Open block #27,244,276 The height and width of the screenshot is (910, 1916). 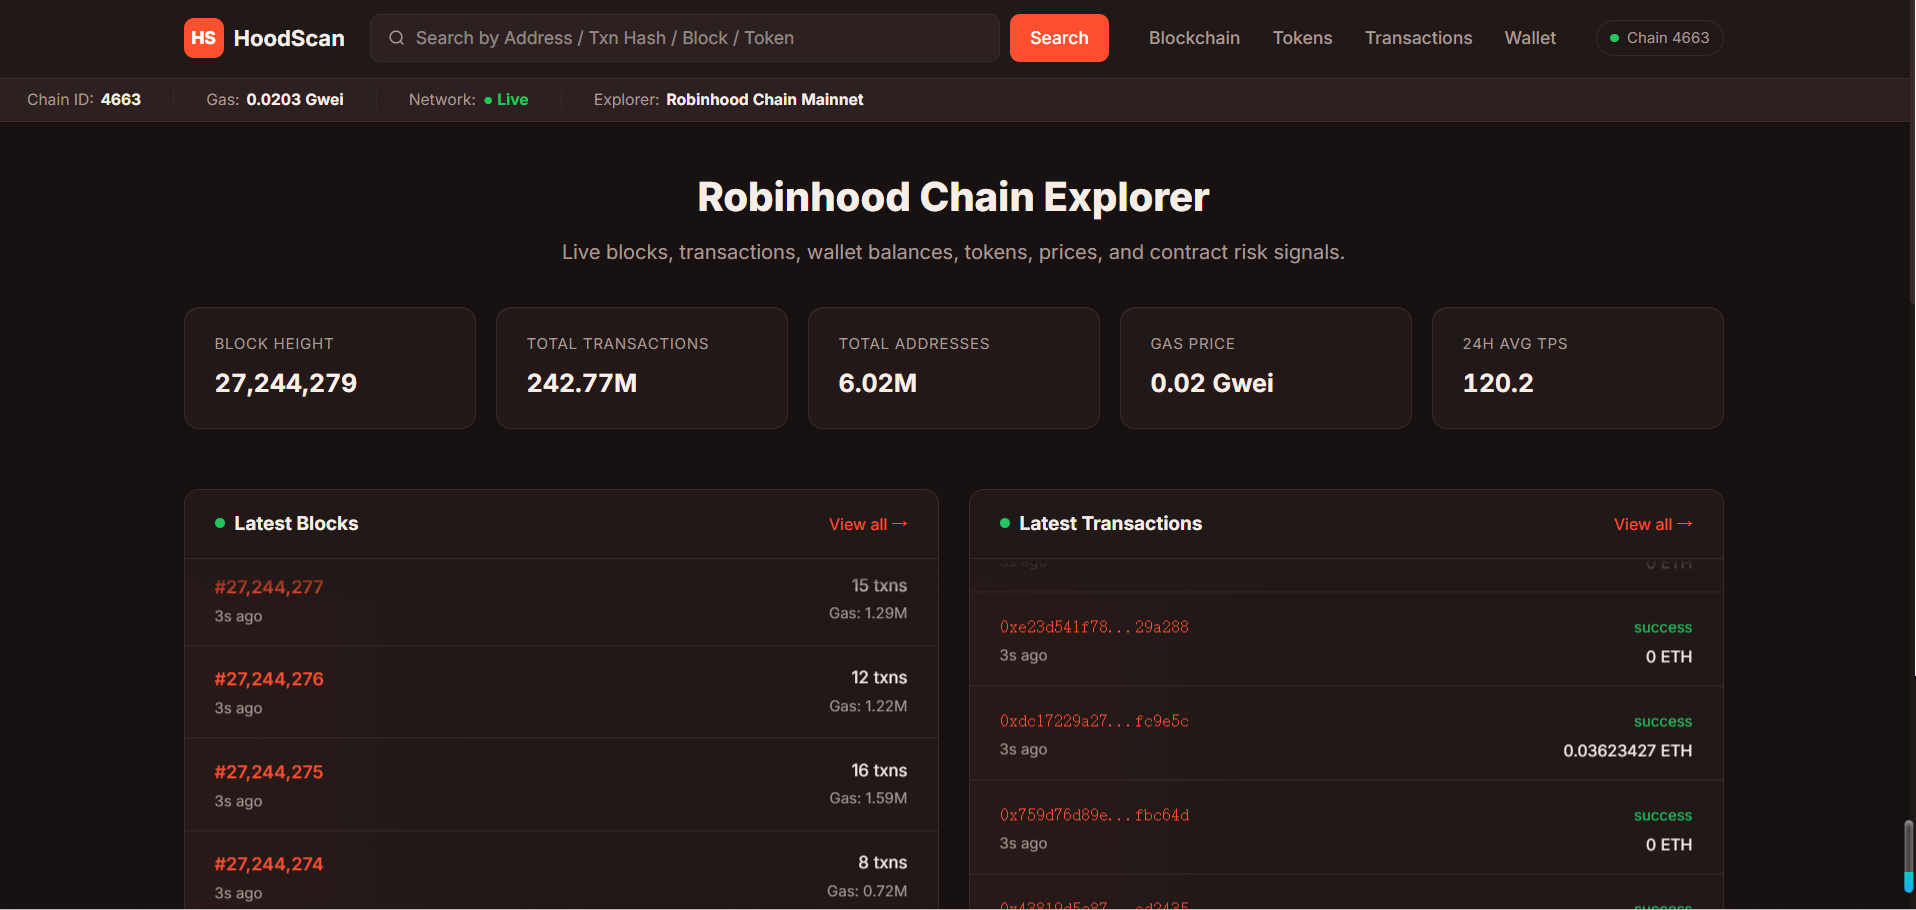click(269, 679)
